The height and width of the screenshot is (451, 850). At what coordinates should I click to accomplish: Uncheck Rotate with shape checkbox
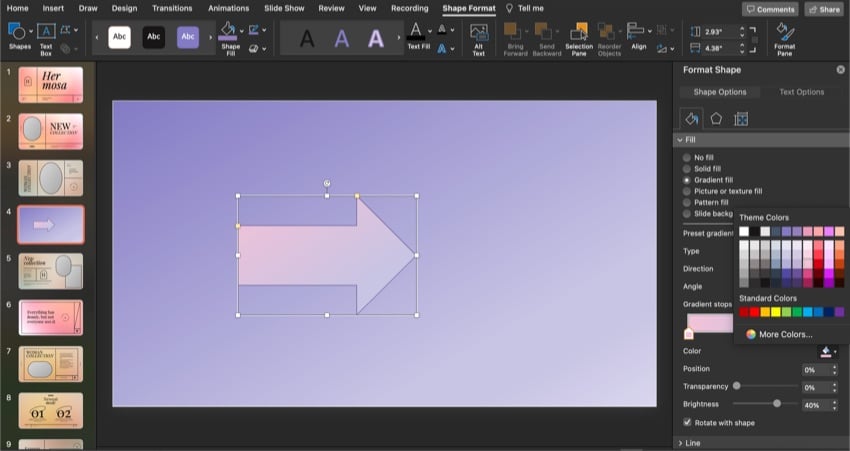coord(687,423)
